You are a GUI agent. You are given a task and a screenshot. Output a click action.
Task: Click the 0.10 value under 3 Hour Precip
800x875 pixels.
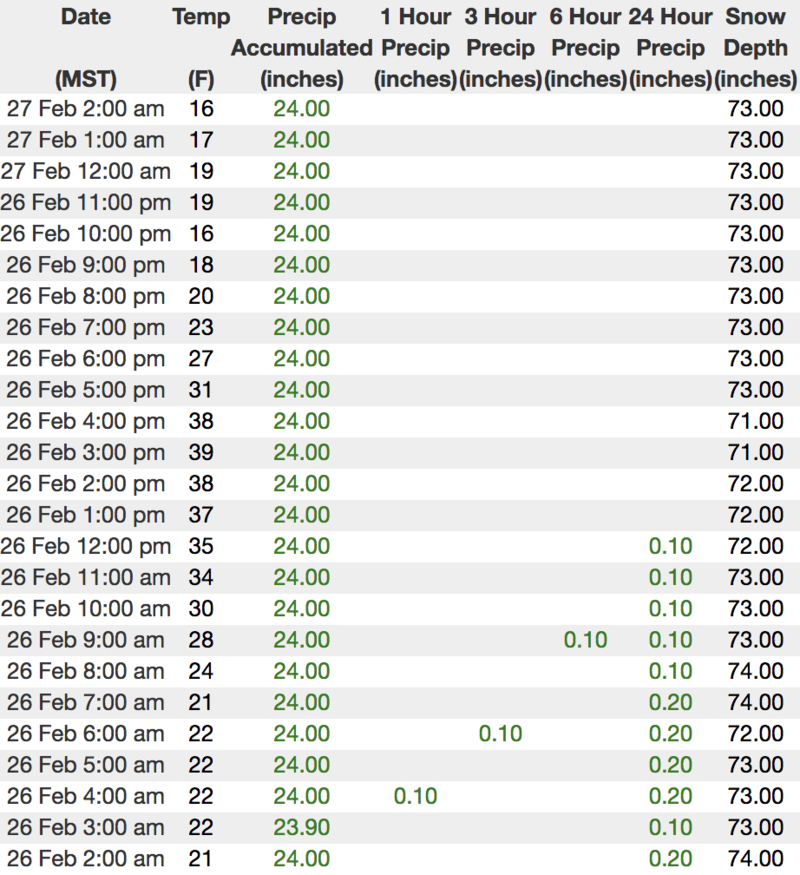tap(501, 733)
